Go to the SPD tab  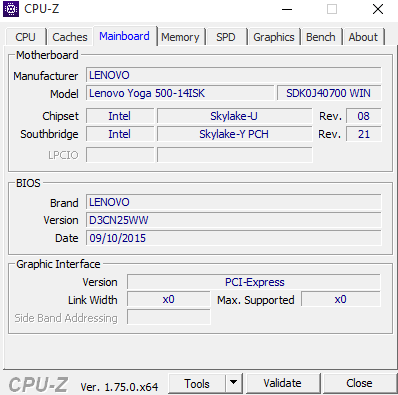tap(226, 37)
